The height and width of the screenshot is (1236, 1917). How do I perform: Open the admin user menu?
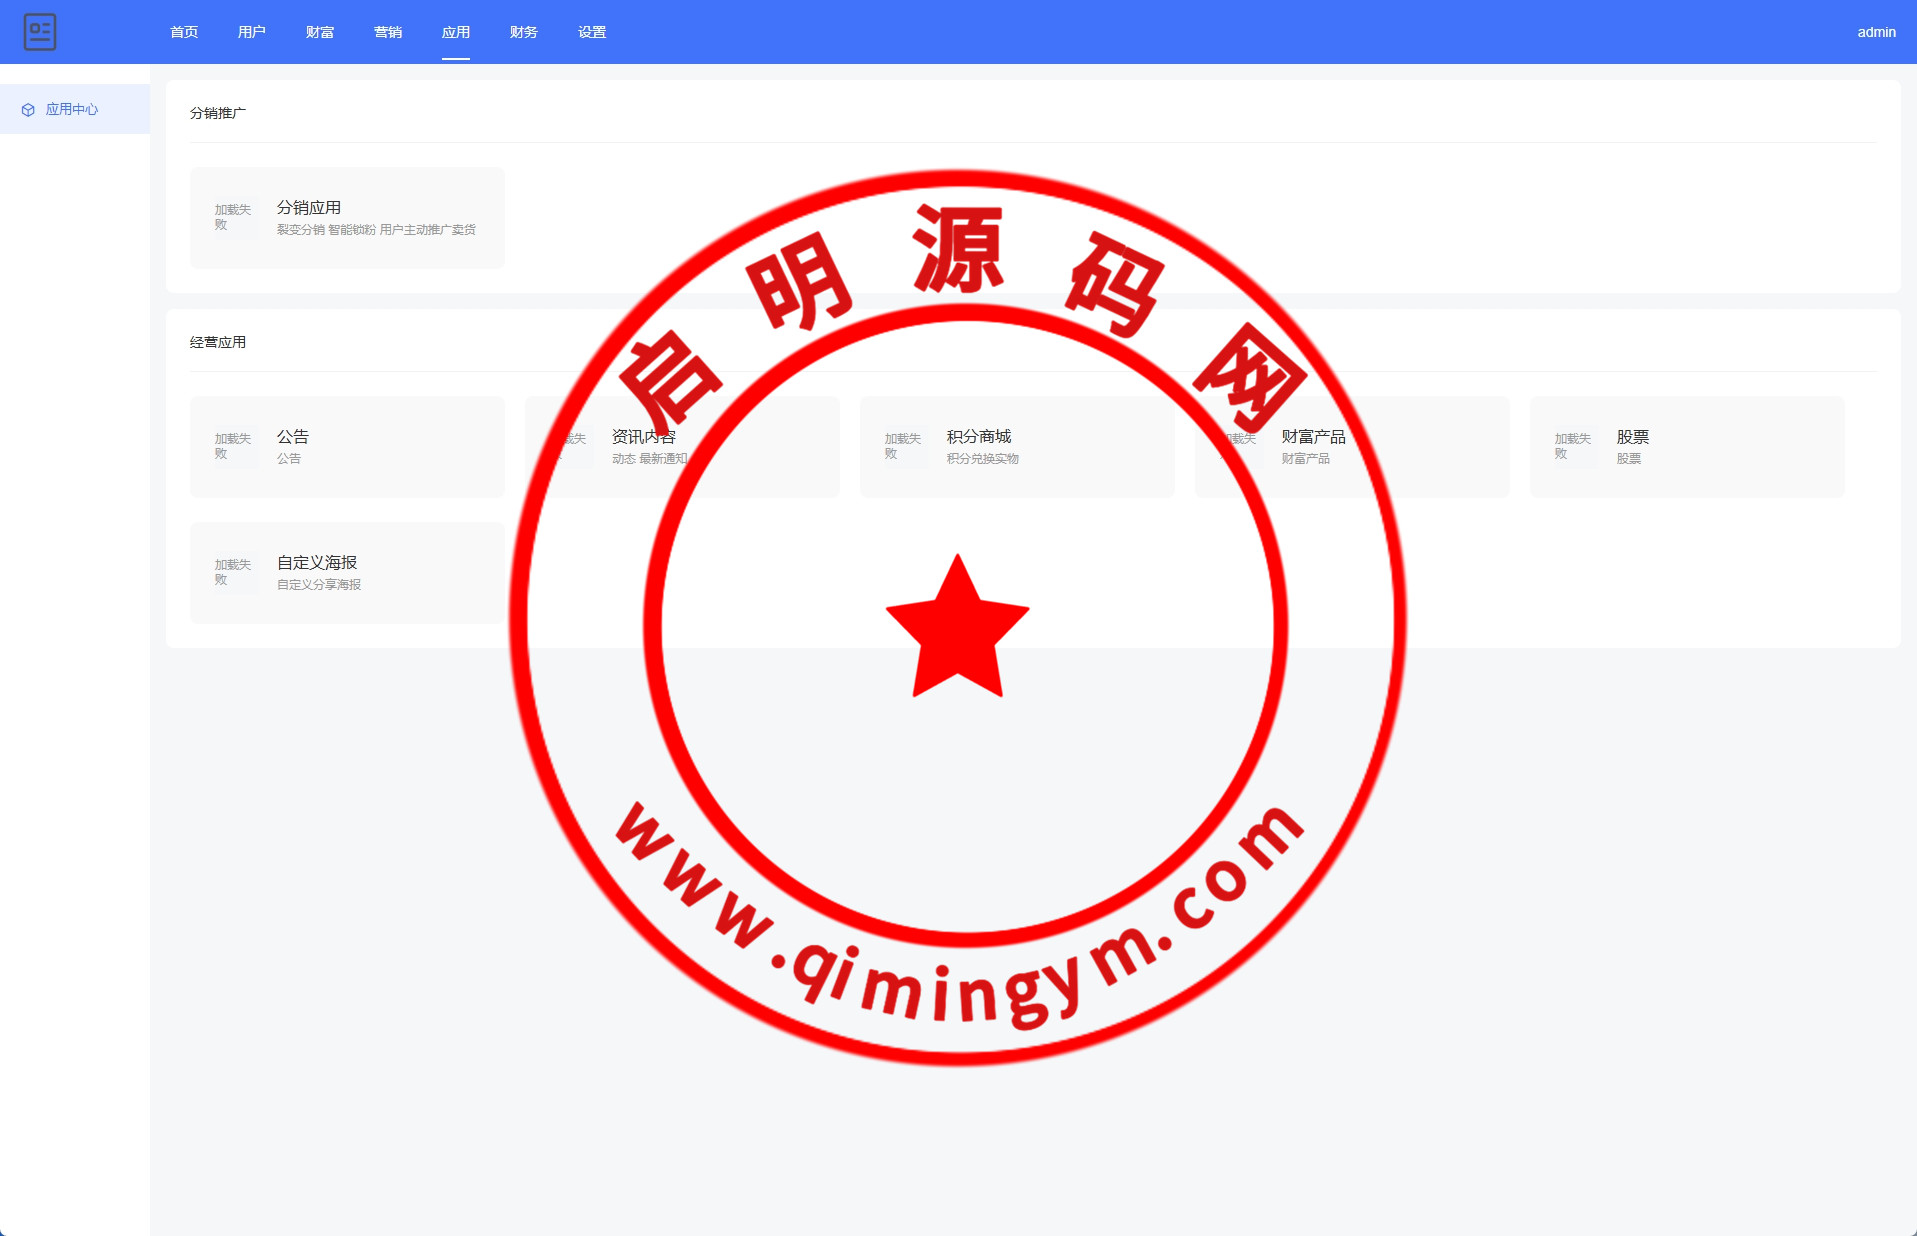point(1876,32)
